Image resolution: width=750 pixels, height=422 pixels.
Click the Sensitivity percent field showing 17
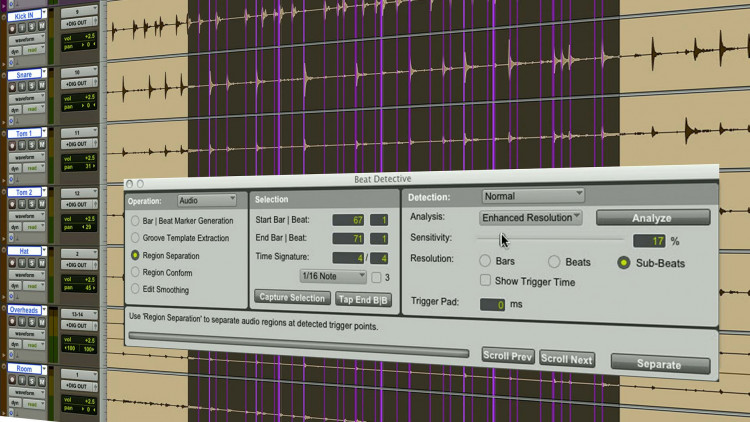pos(649,241)
